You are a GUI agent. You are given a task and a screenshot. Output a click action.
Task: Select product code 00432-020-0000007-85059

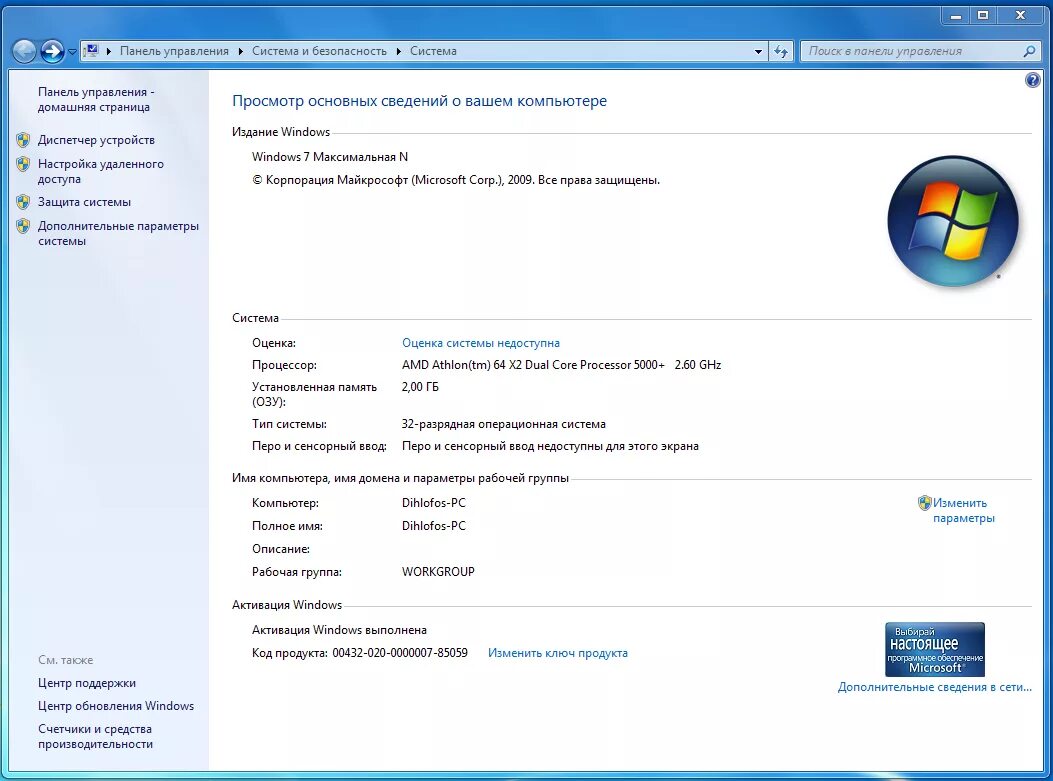(400, 653)
